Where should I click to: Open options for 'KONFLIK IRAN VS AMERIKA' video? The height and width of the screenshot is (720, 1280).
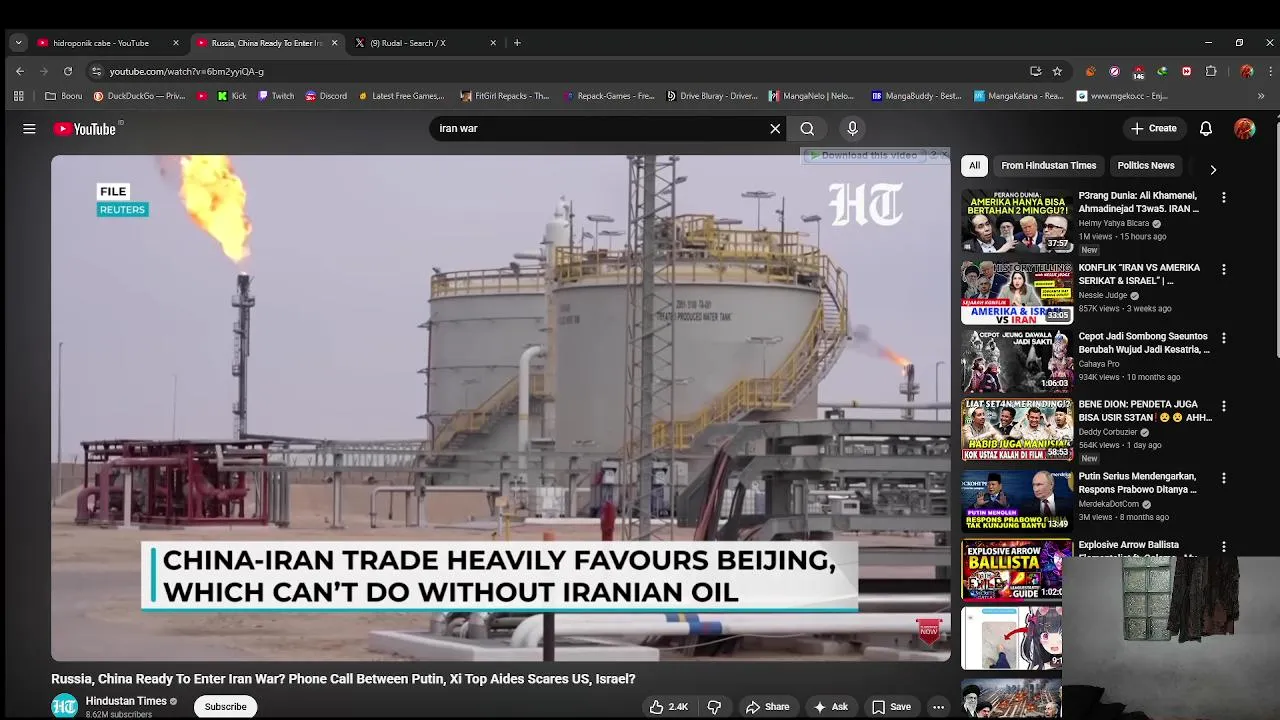[1223, 269]
